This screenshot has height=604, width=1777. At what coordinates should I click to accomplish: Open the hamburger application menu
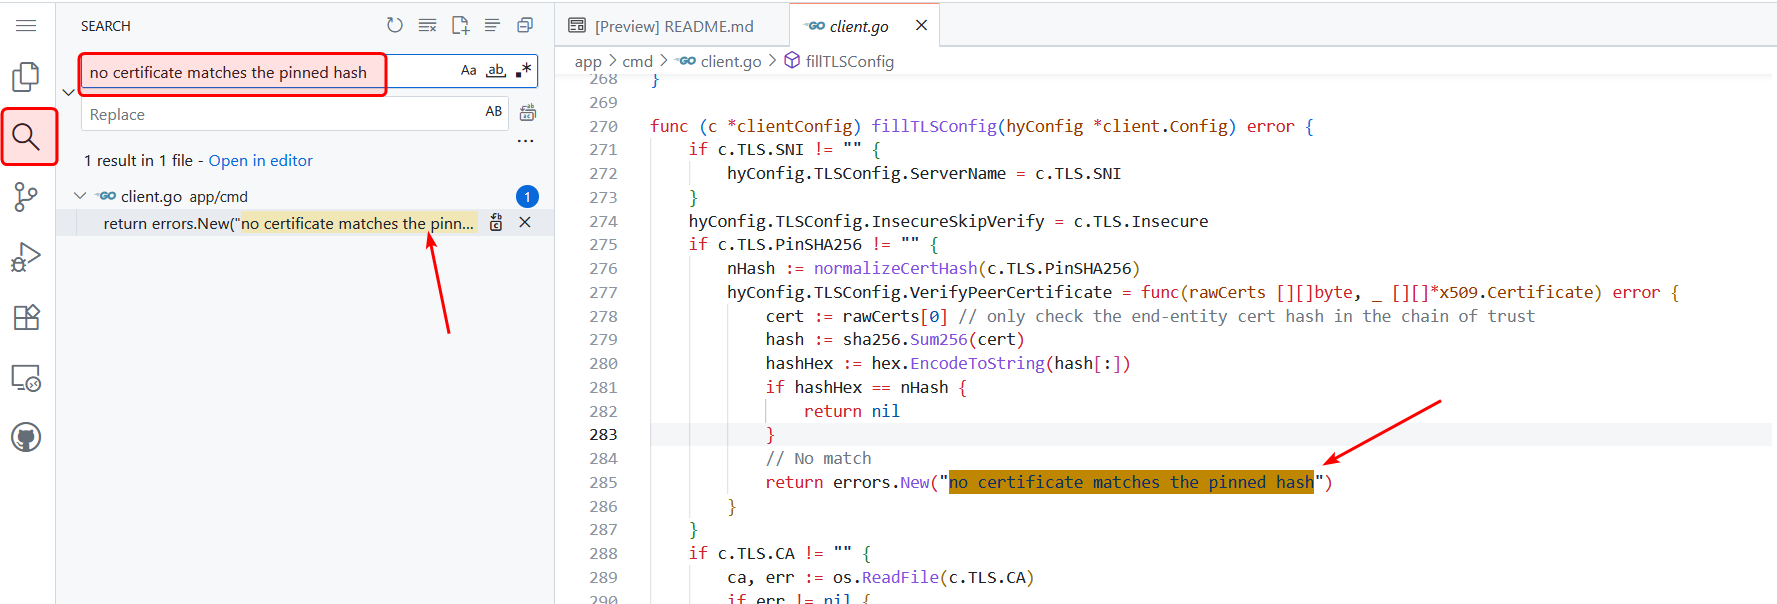tap(26, 26)
